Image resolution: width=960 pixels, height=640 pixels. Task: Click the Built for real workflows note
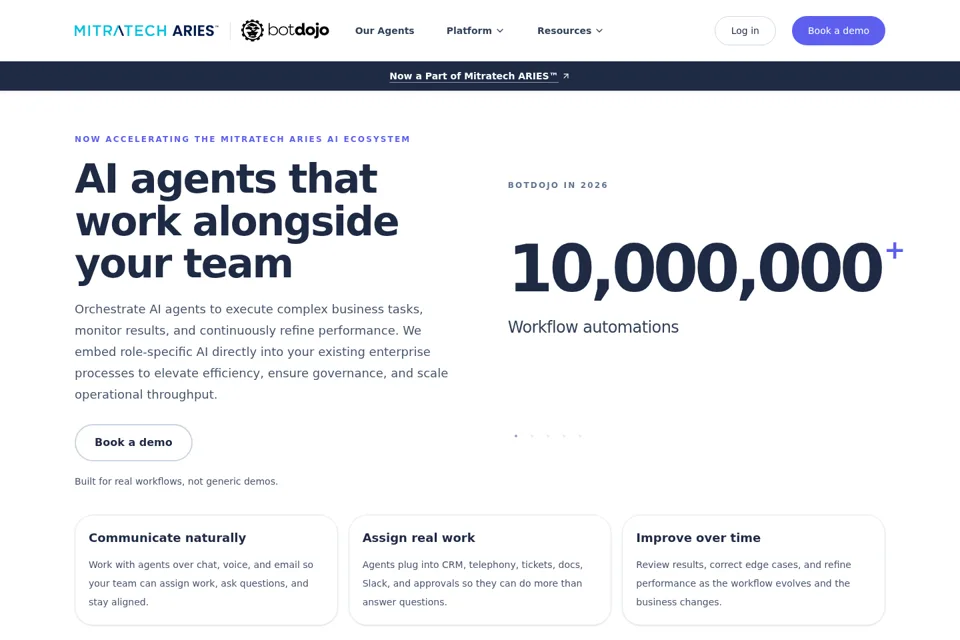[176, 481]
